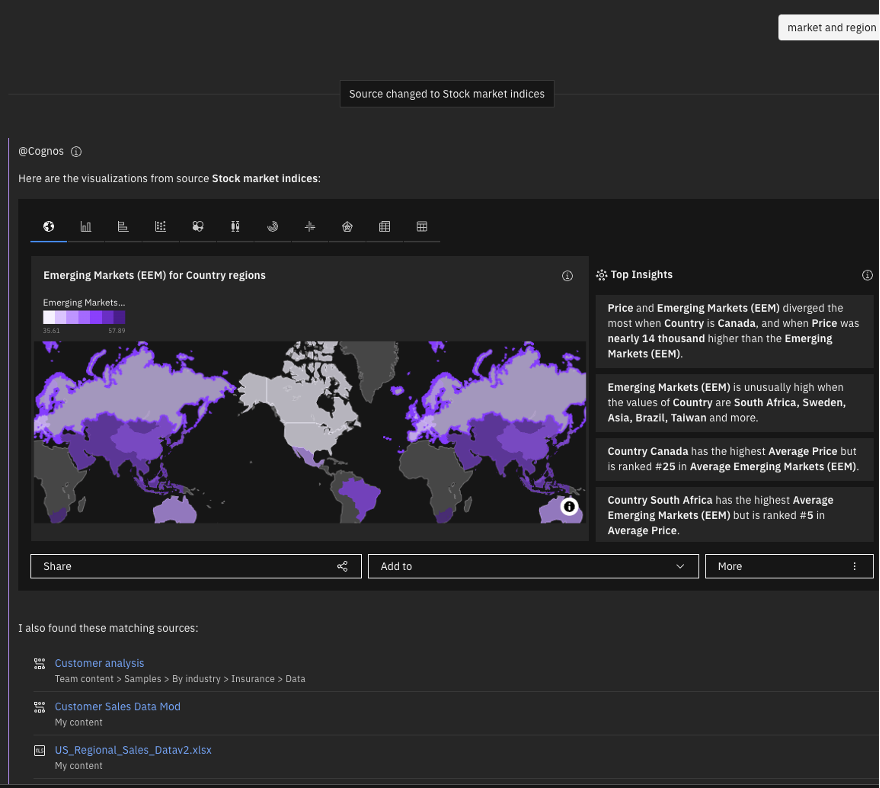880x788 pixels.
Task: Open the packed bubble chart tab
Action: (x=198, y=227)
